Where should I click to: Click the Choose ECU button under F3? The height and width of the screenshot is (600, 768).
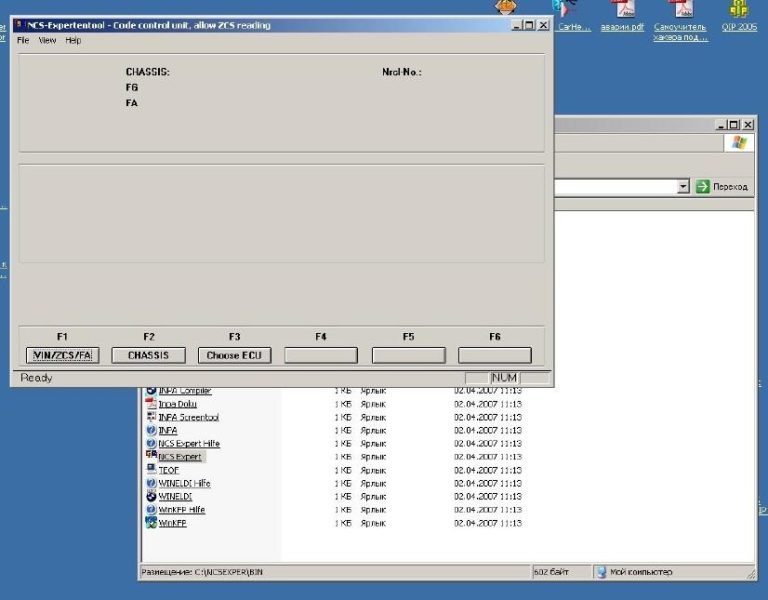(x=235, y=355)
